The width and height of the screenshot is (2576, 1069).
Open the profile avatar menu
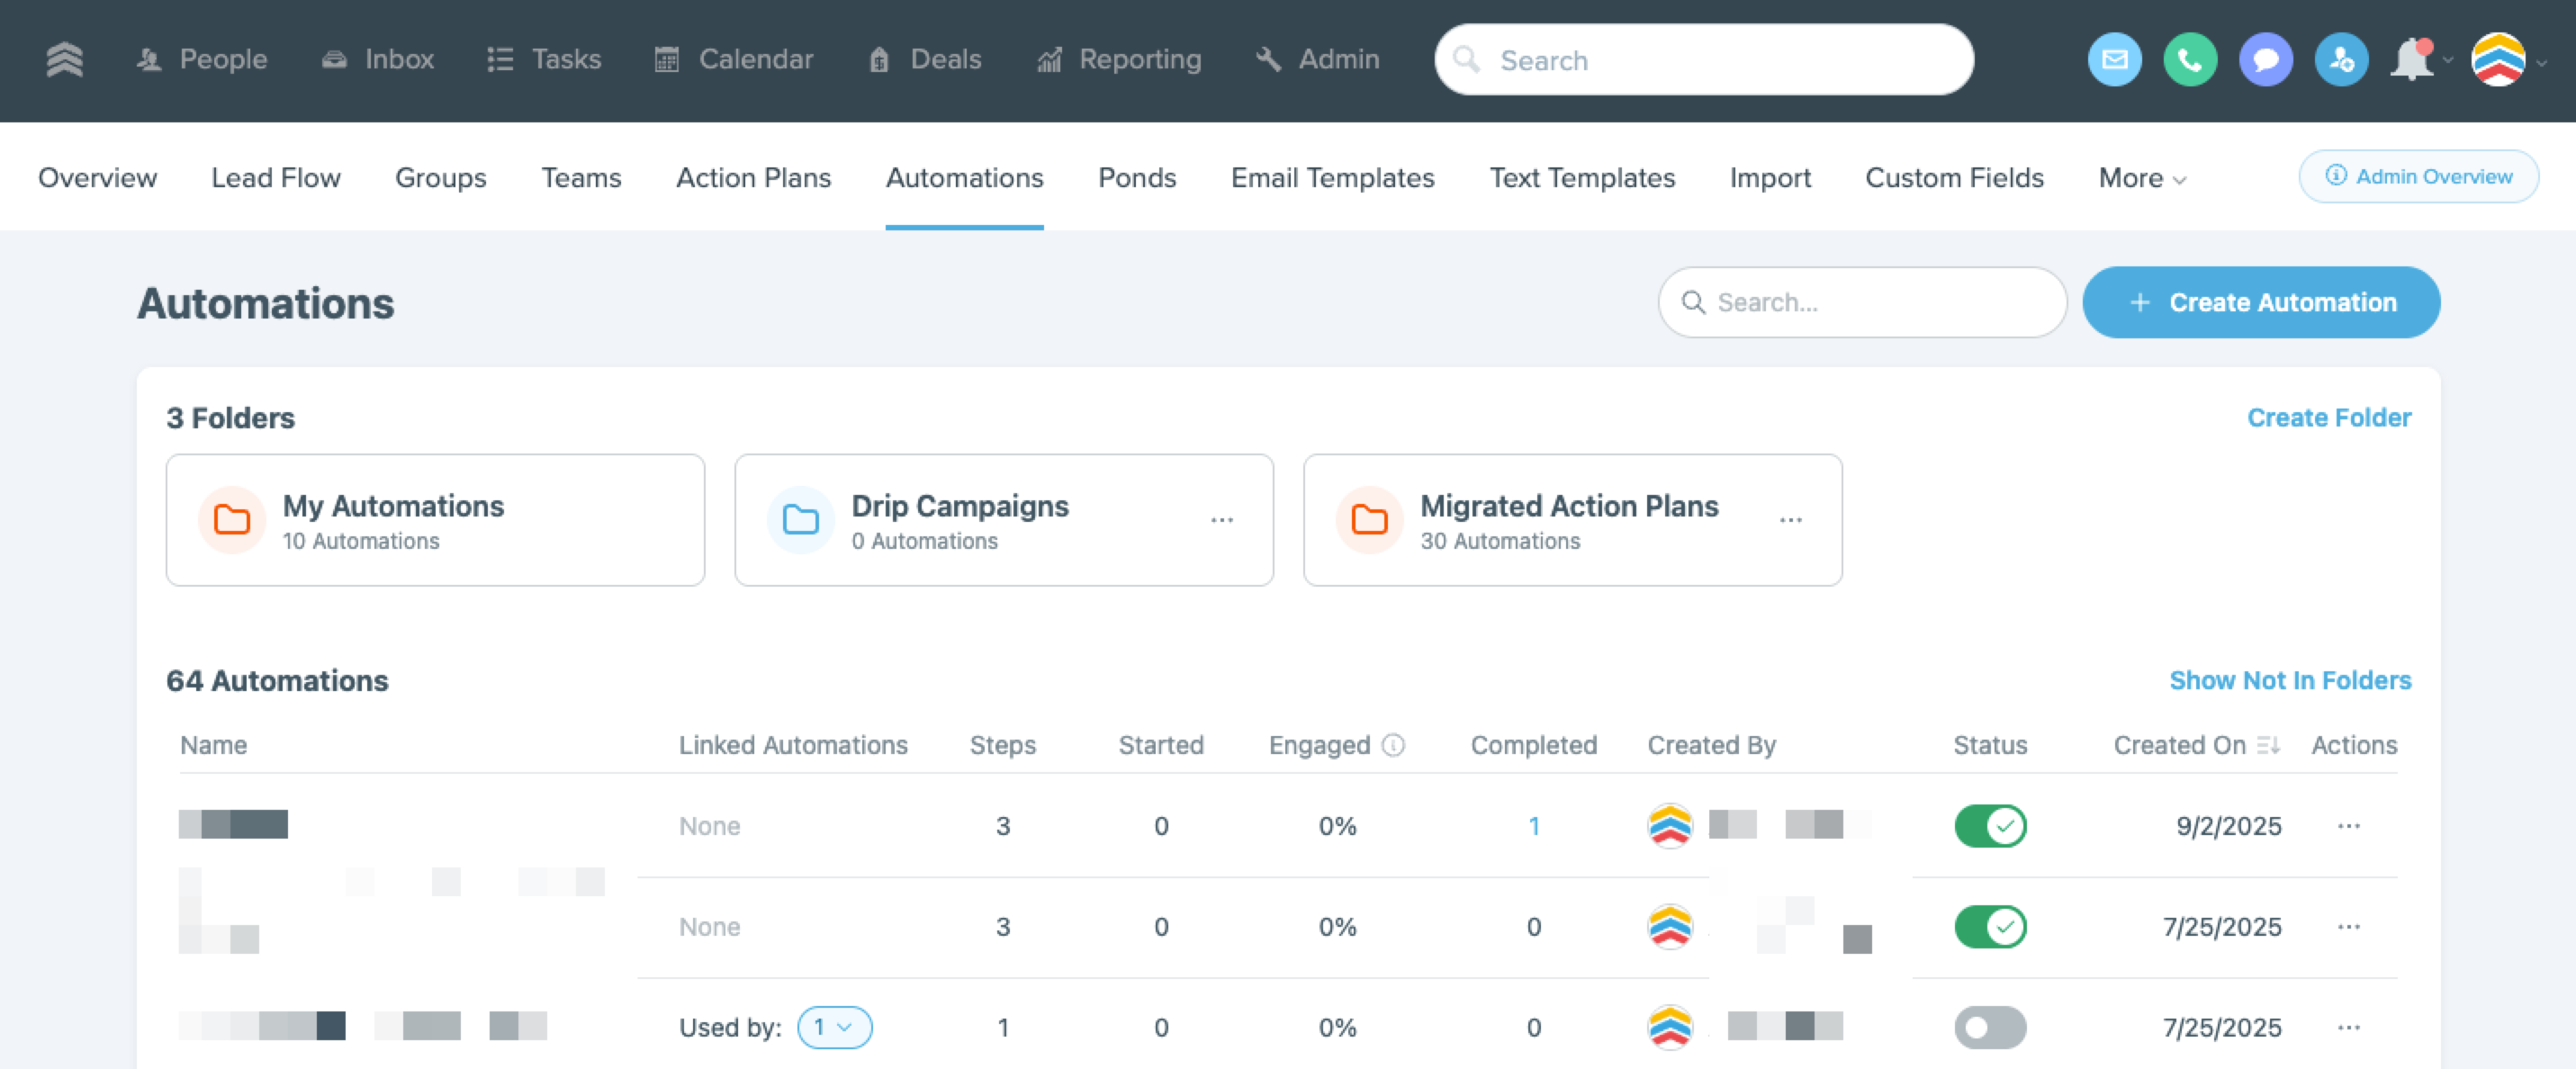2498,60
